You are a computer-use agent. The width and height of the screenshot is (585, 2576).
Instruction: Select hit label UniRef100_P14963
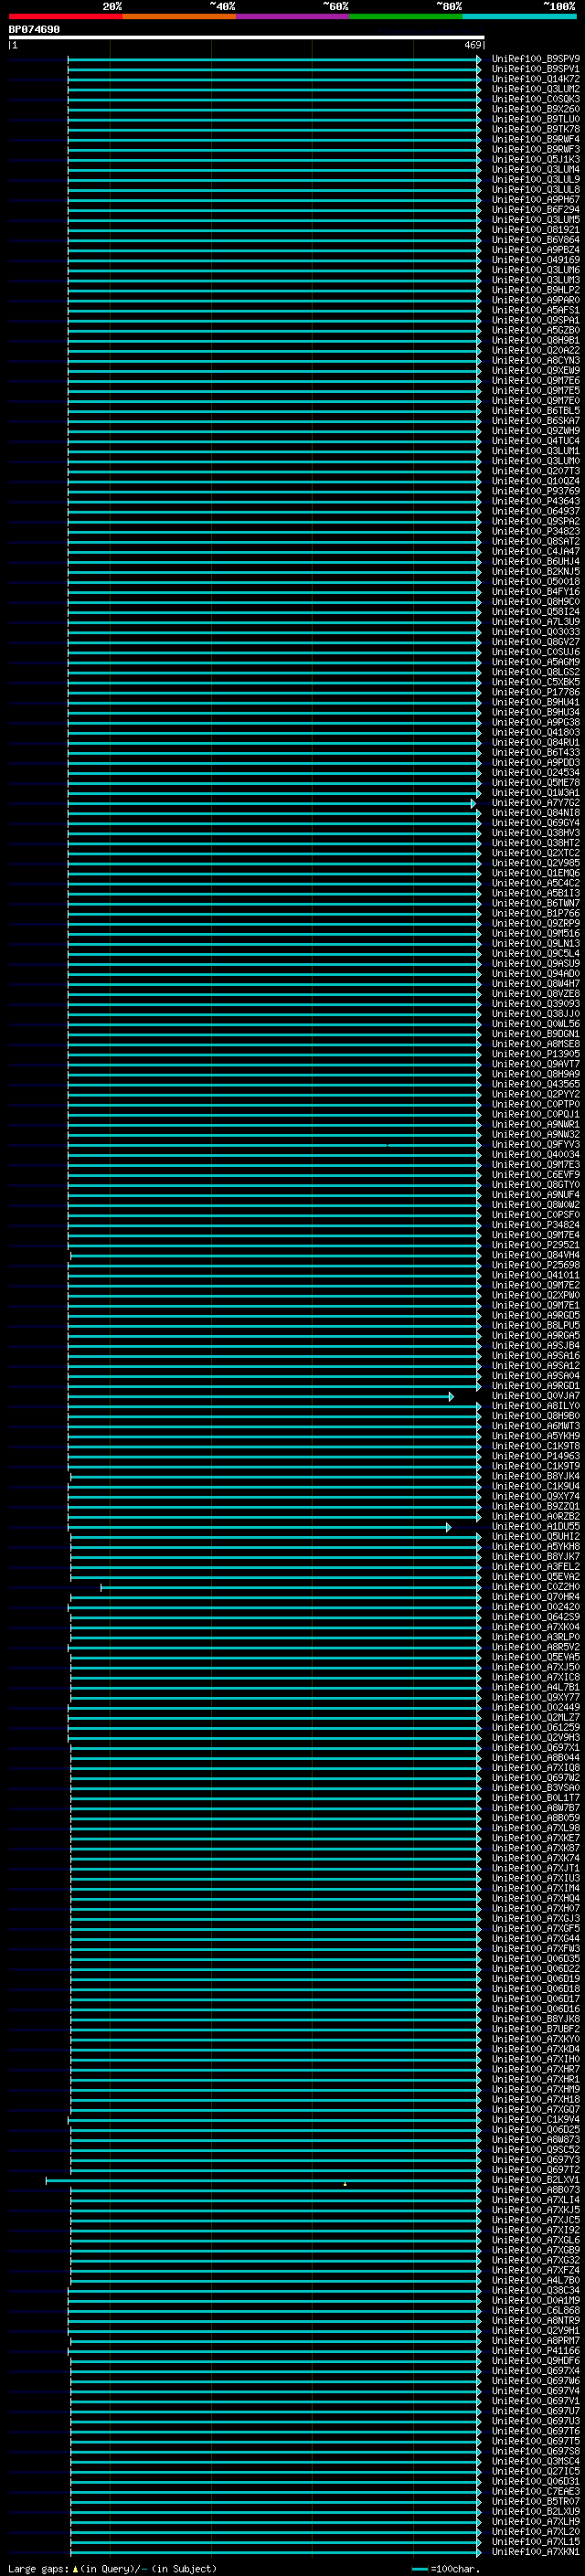536,1456
